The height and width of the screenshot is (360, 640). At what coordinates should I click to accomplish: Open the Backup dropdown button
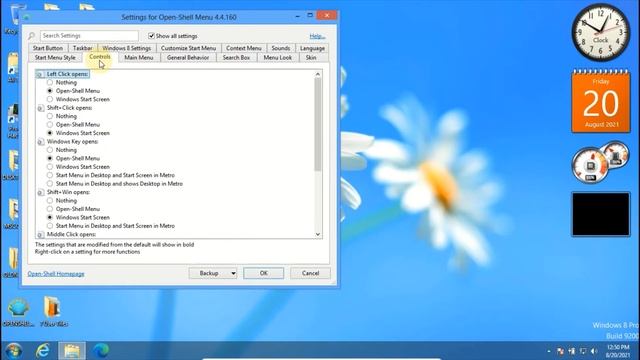213,273
